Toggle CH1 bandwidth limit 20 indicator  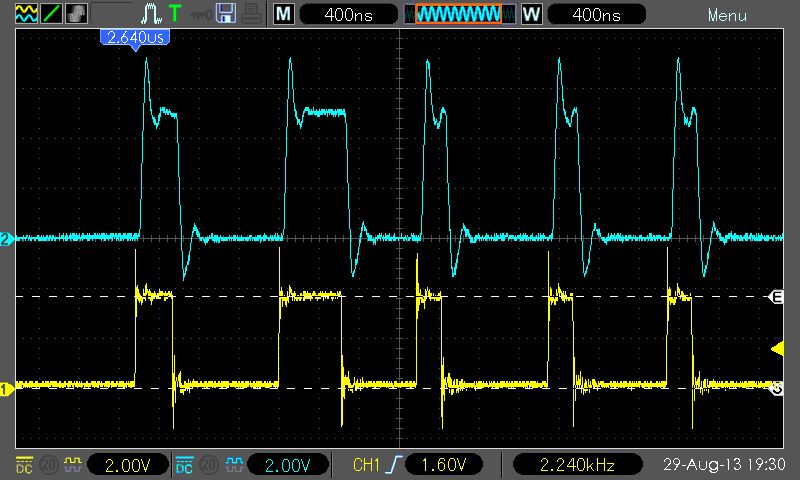click(x=47, y=465)
